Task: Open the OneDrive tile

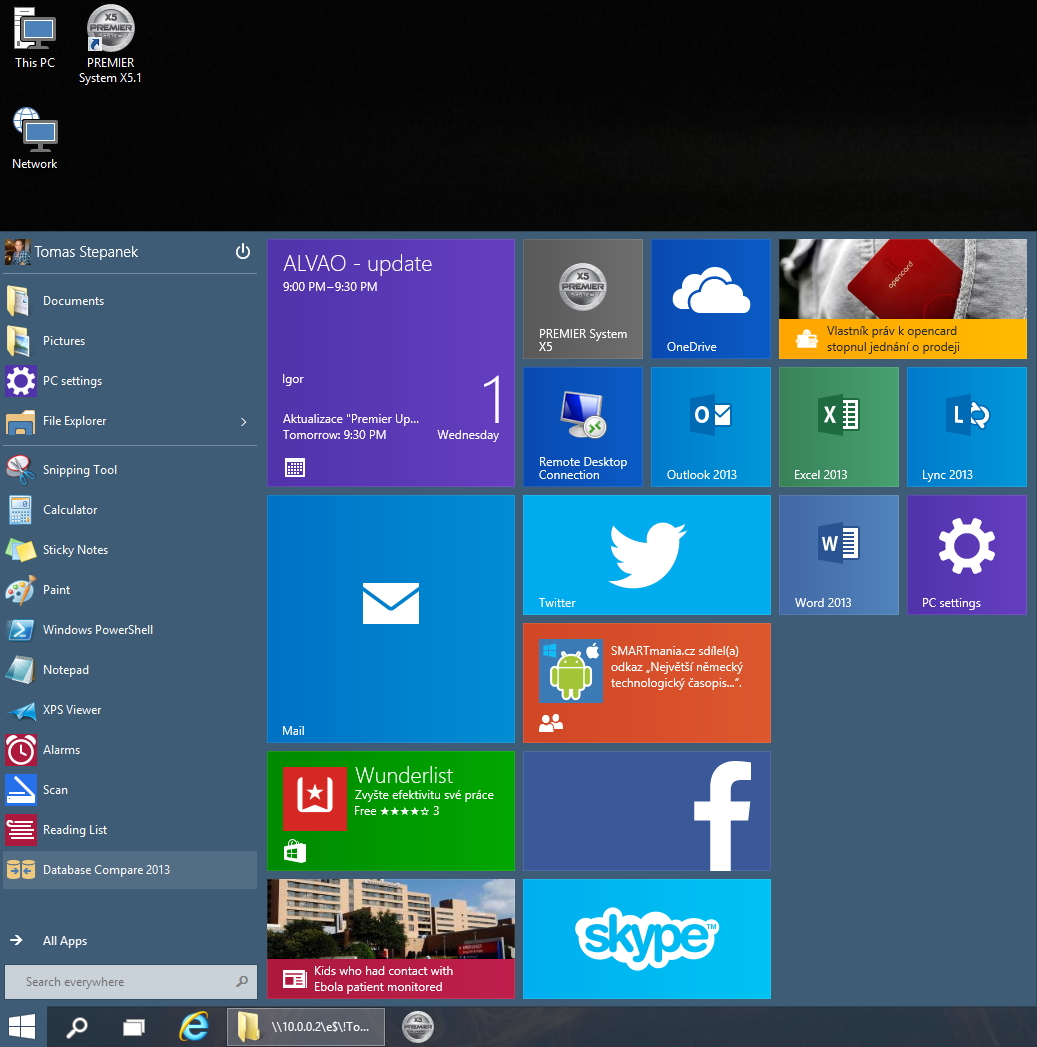Action: pyautogui.click(x=710, y=298)
